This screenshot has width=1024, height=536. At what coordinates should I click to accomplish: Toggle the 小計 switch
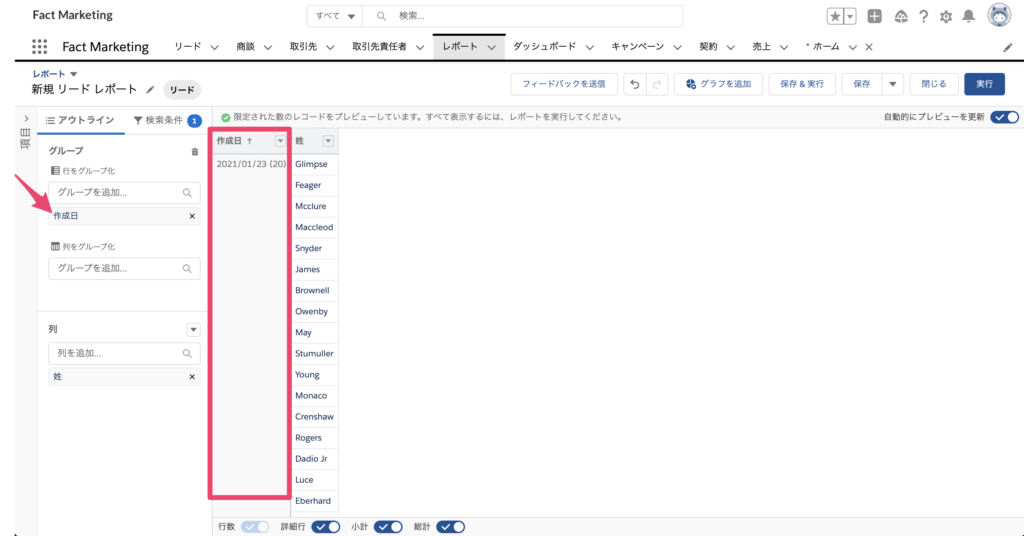[x=388, y=527]
